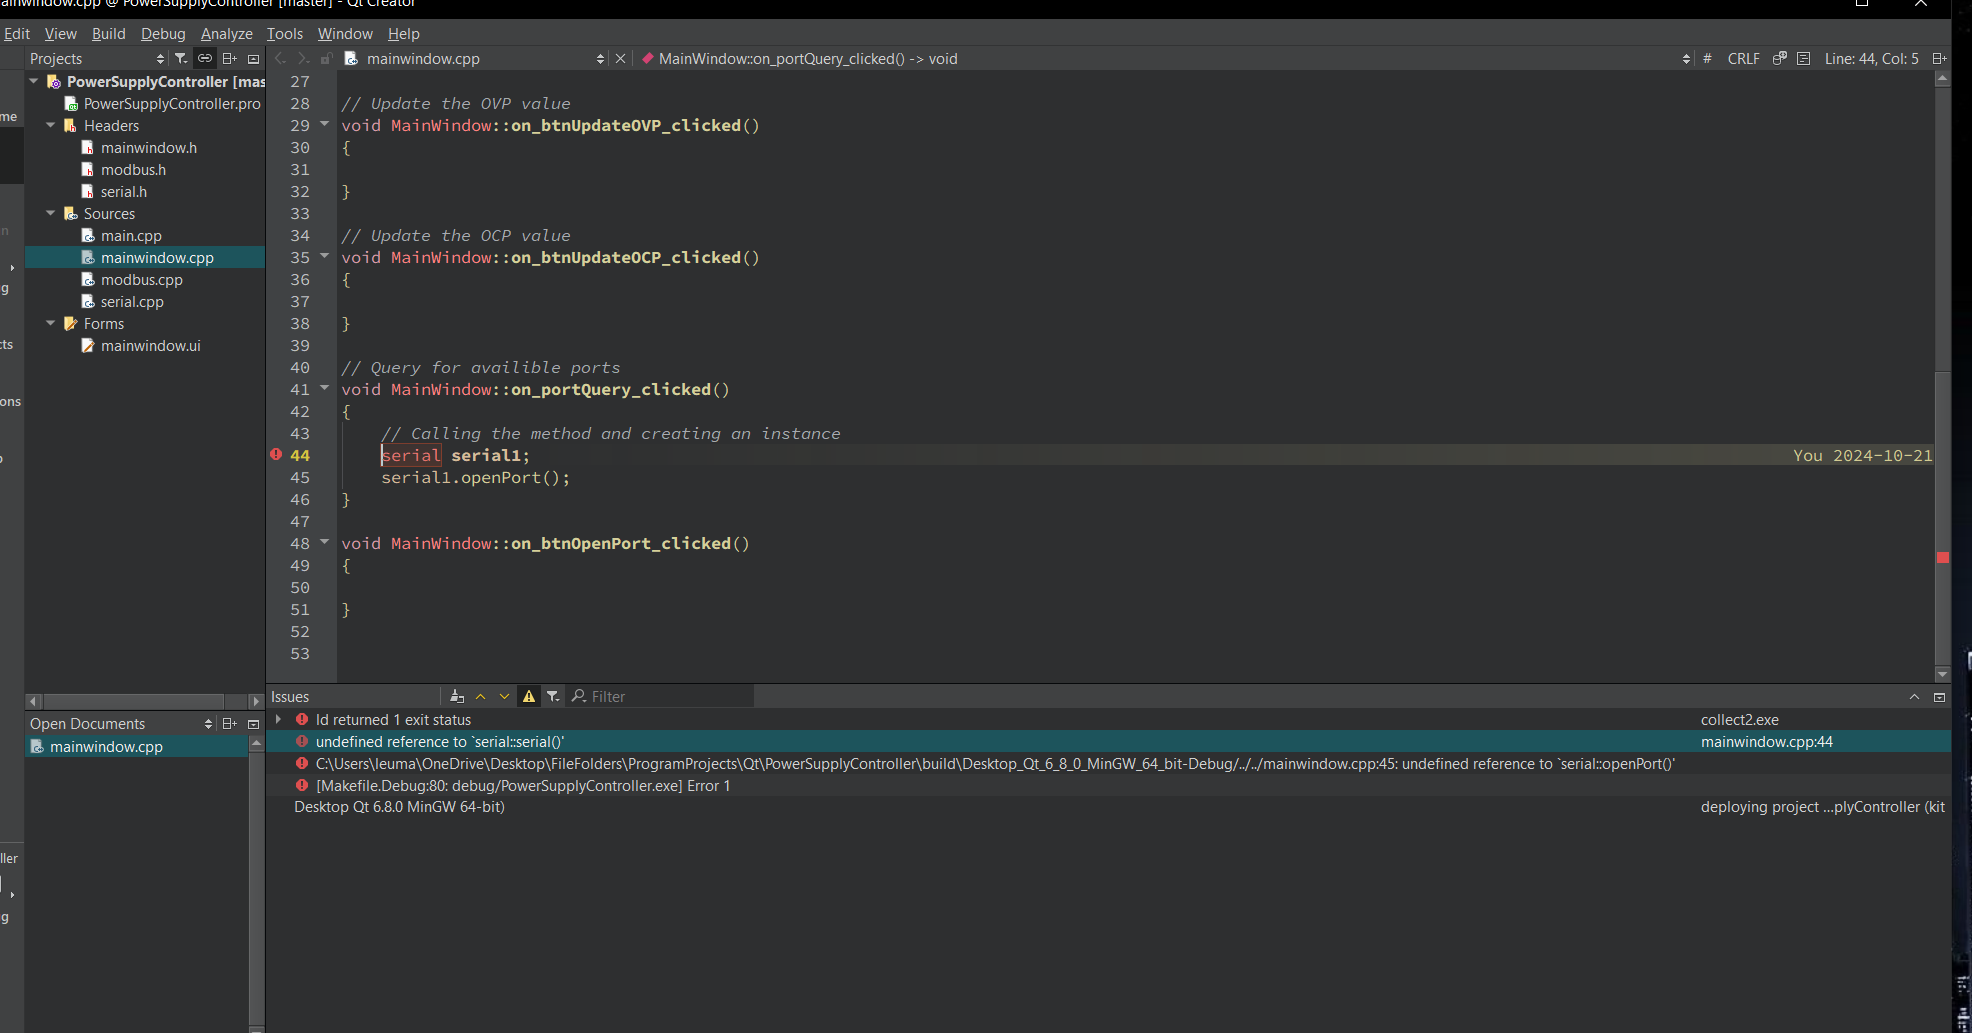1972x1033 pixels.
Task: Fold the on_btnOpenPort_clicked function at line 48
Action: [324, 543]
